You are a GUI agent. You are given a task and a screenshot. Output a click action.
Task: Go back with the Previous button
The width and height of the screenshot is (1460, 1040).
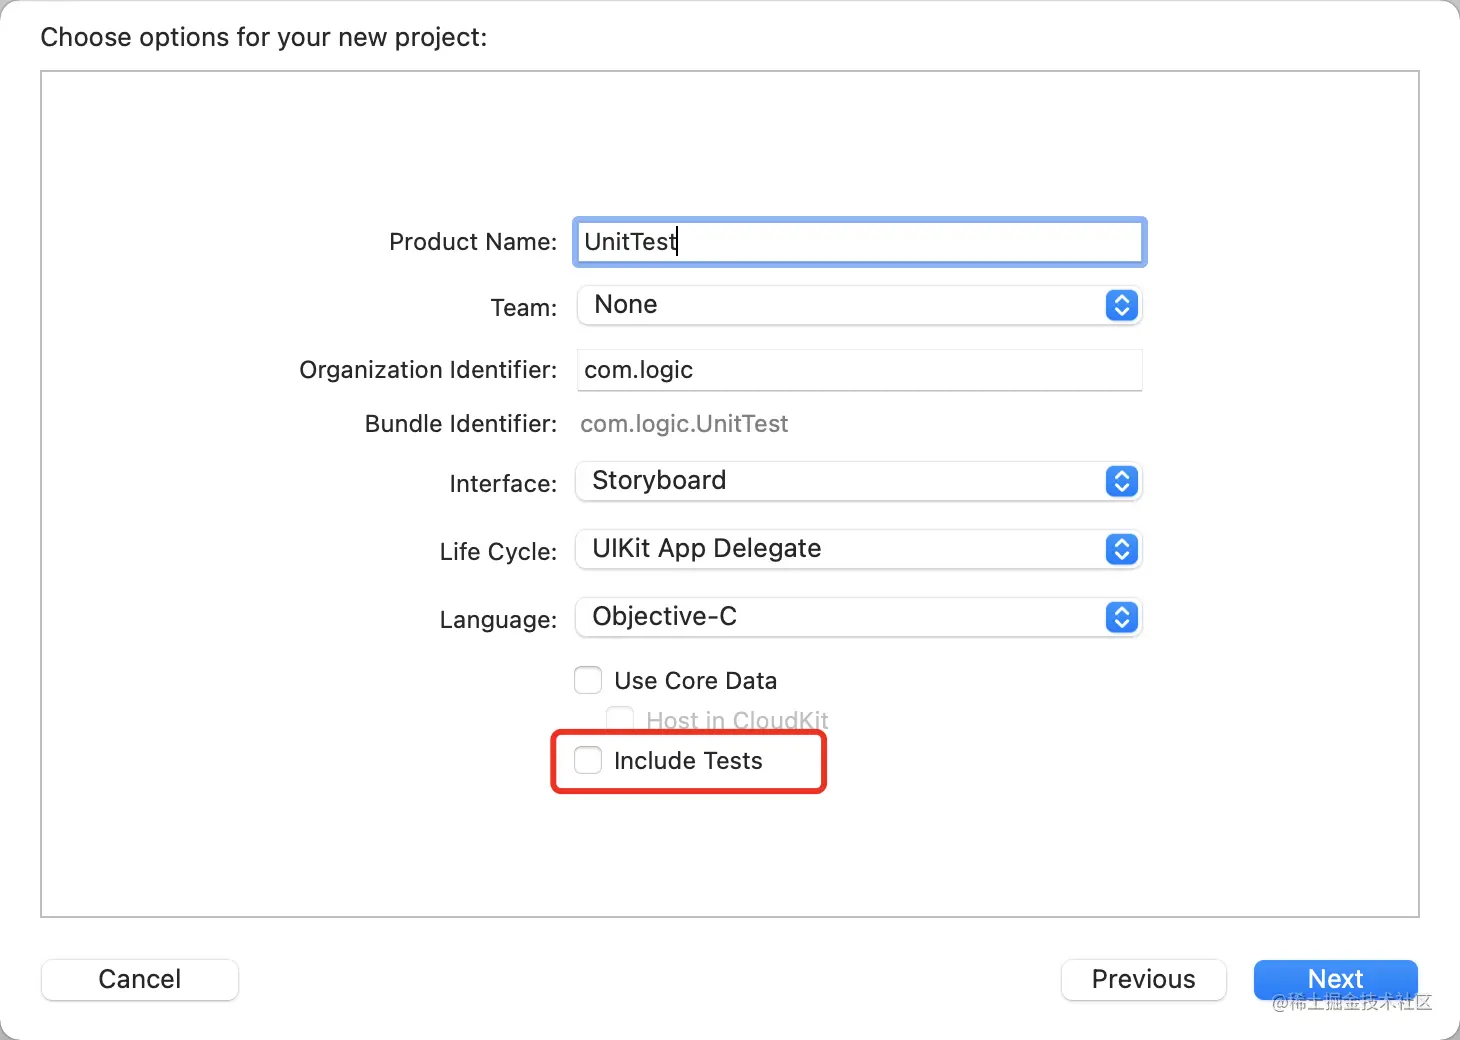coord(1143,979)
